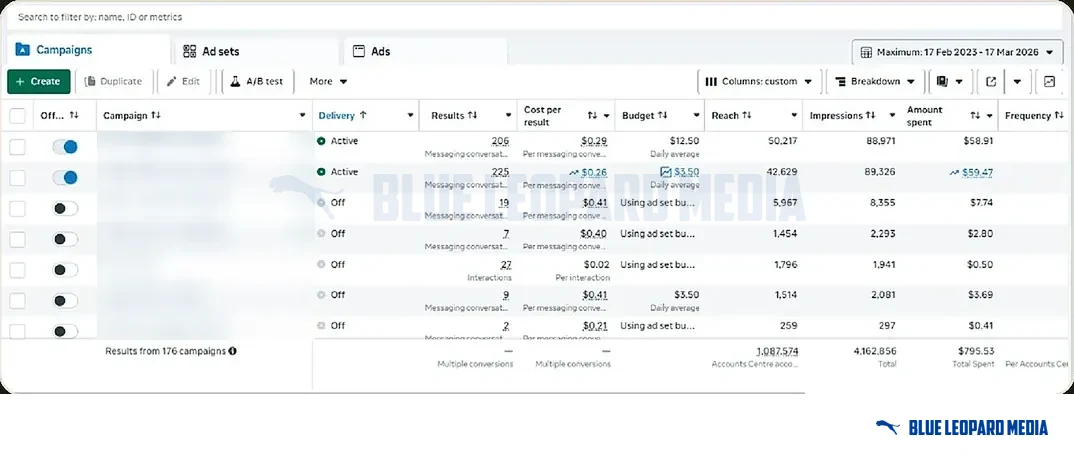This screenshot has height=461, width=1074.
Task: Sort table by Impressions arrows
Action: 871,116
